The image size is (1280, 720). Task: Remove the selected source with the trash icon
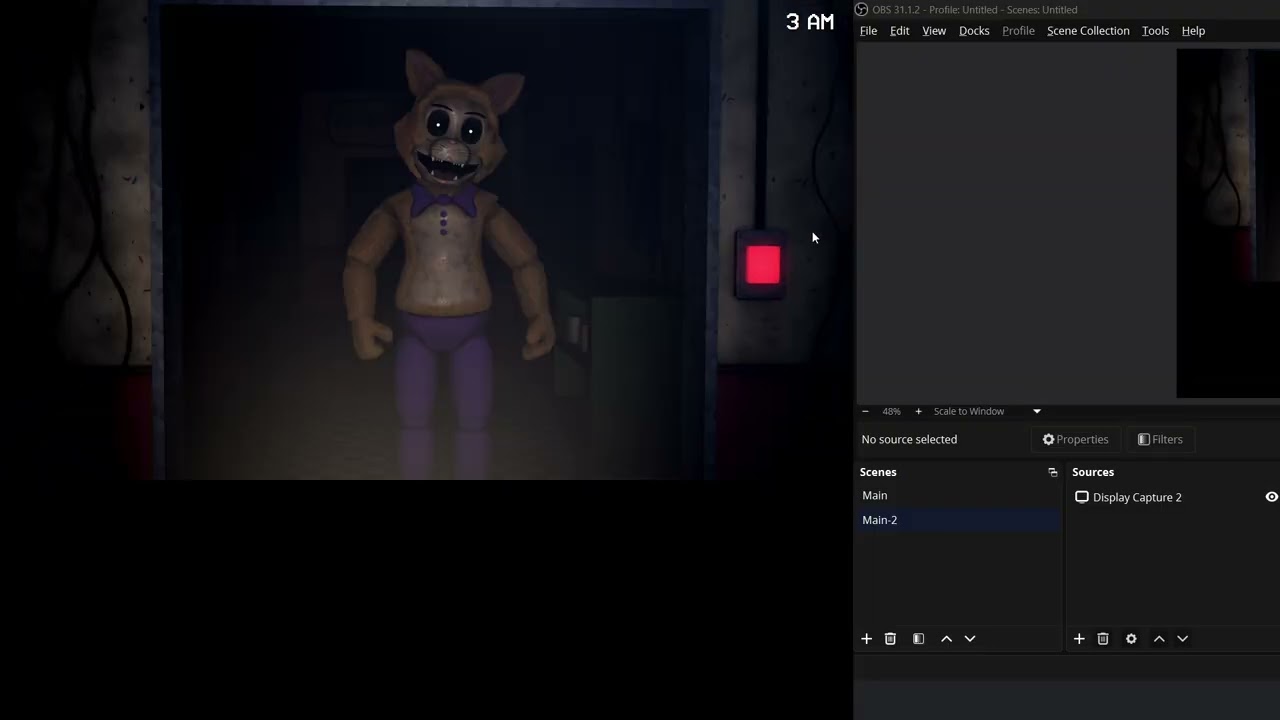[1103, 639]
